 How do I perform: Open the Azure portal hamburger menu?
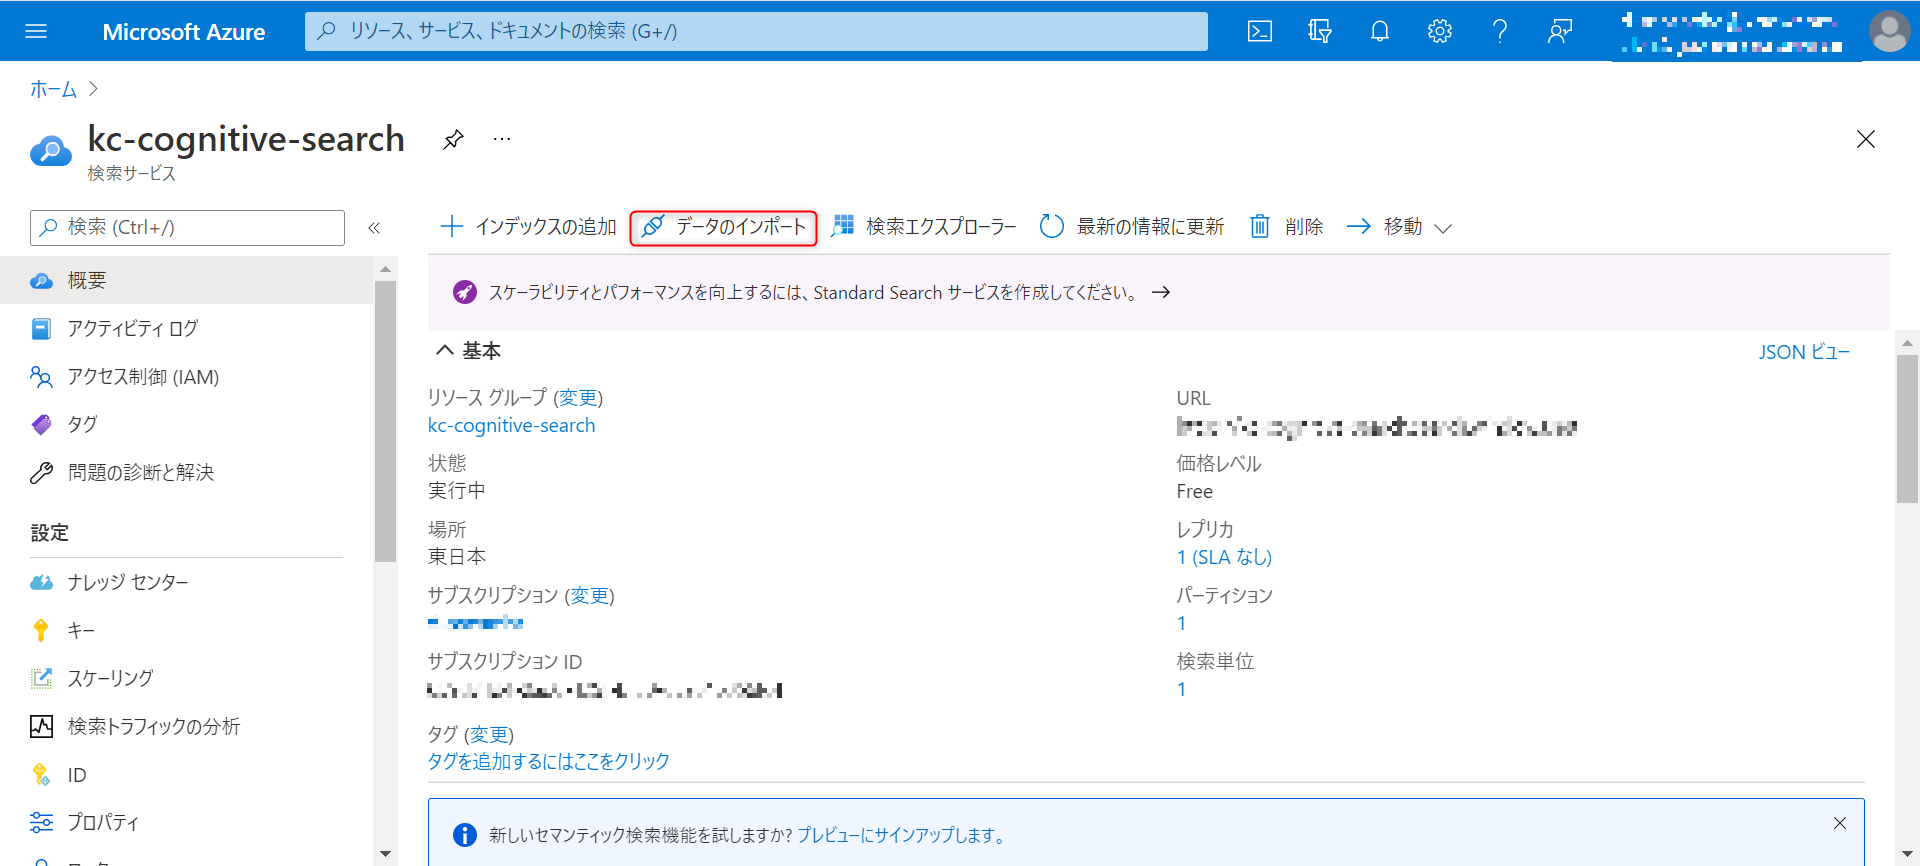(x=36, y=31)
